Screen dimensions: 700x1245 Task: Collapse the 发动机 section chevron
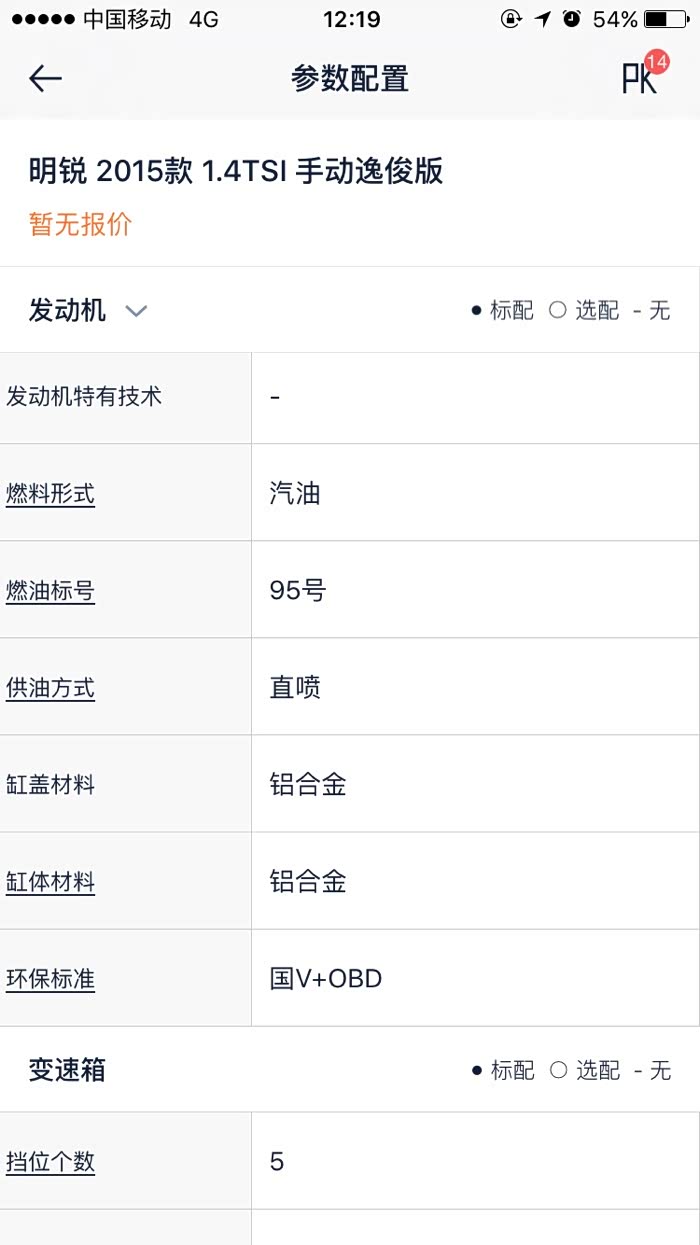point(136,311)
